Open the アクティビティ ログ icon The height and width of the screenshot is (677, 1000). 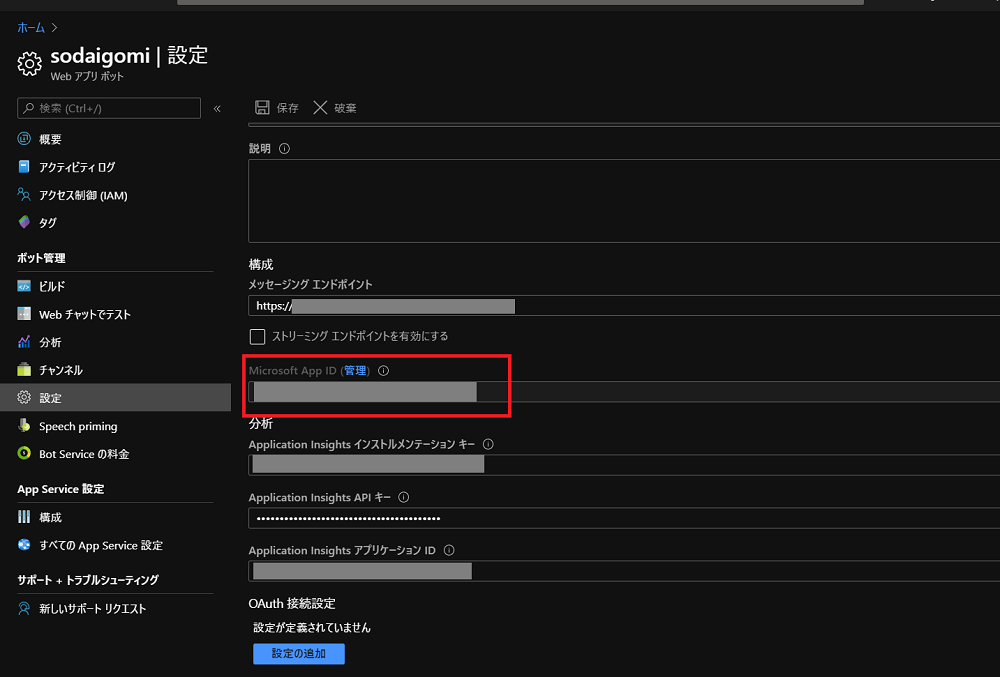tap(24, 166)
